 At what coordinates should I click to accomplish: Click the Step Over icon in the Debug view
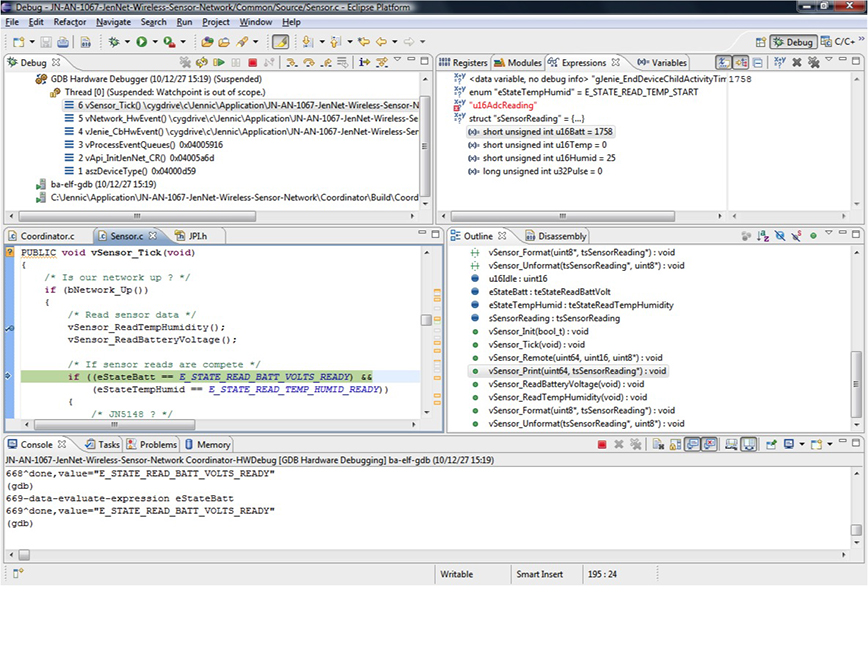(x=309, y=62)
